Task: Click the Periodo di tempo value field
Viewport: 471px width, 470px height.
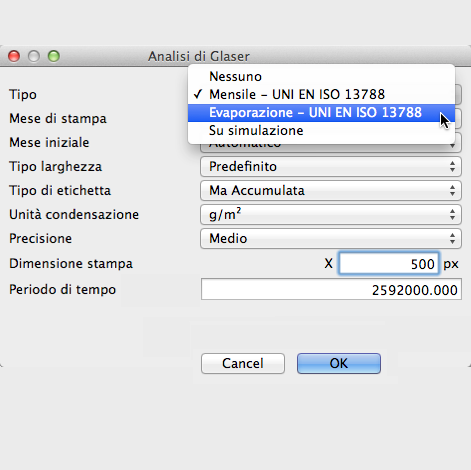Action: pyautogui.click(x=331, y=289)
